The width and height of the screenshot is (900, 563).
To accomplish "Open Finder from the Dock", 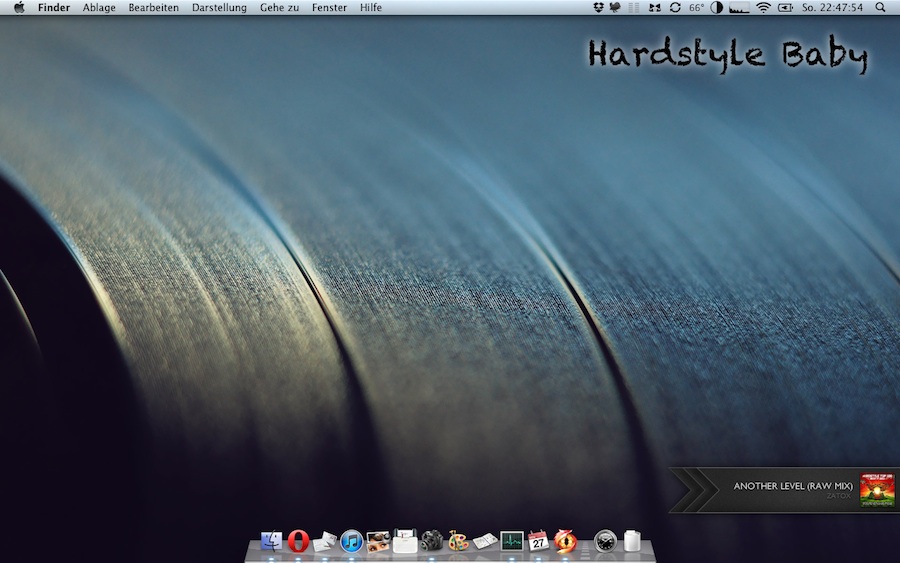I will click(271, 541).
